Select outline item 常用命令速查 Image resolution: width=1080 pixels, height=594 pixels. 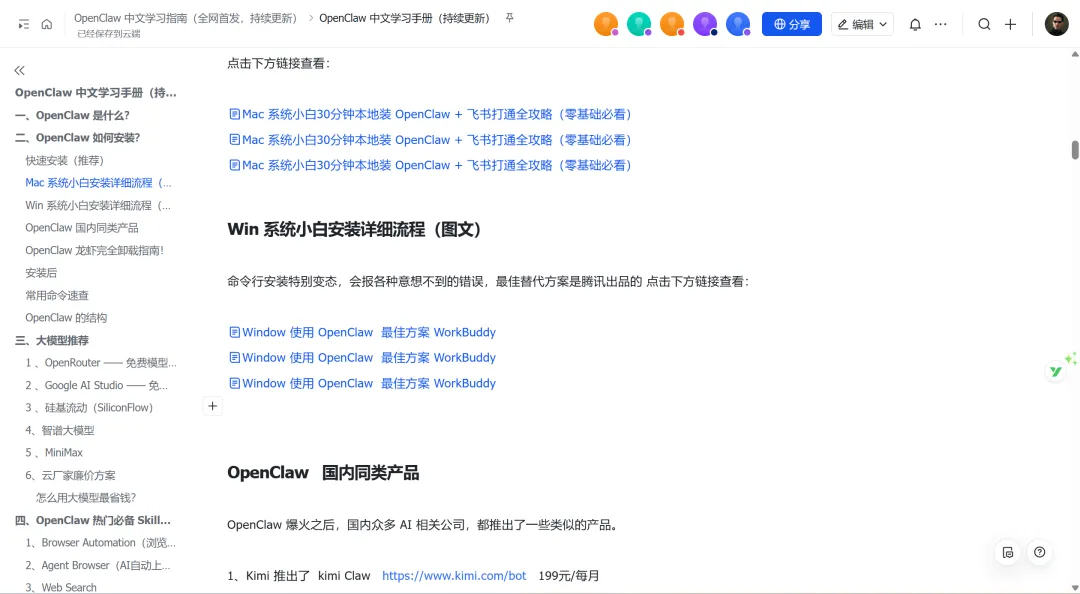[56, 295]
